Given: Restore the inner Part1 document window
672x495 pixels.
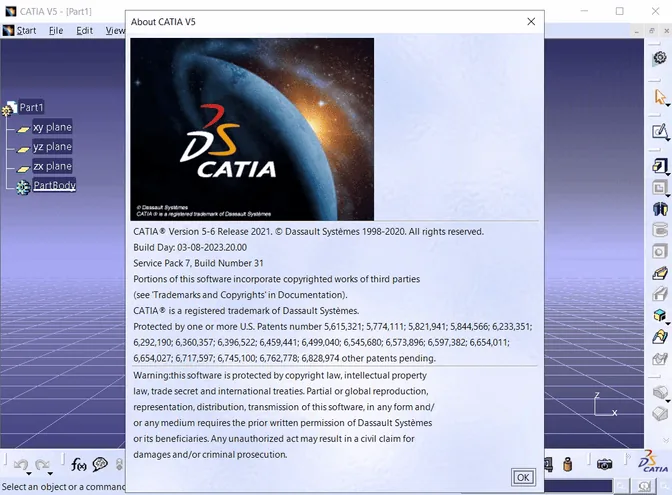Looking at the screenshot, I should click(x=651, y=30).
